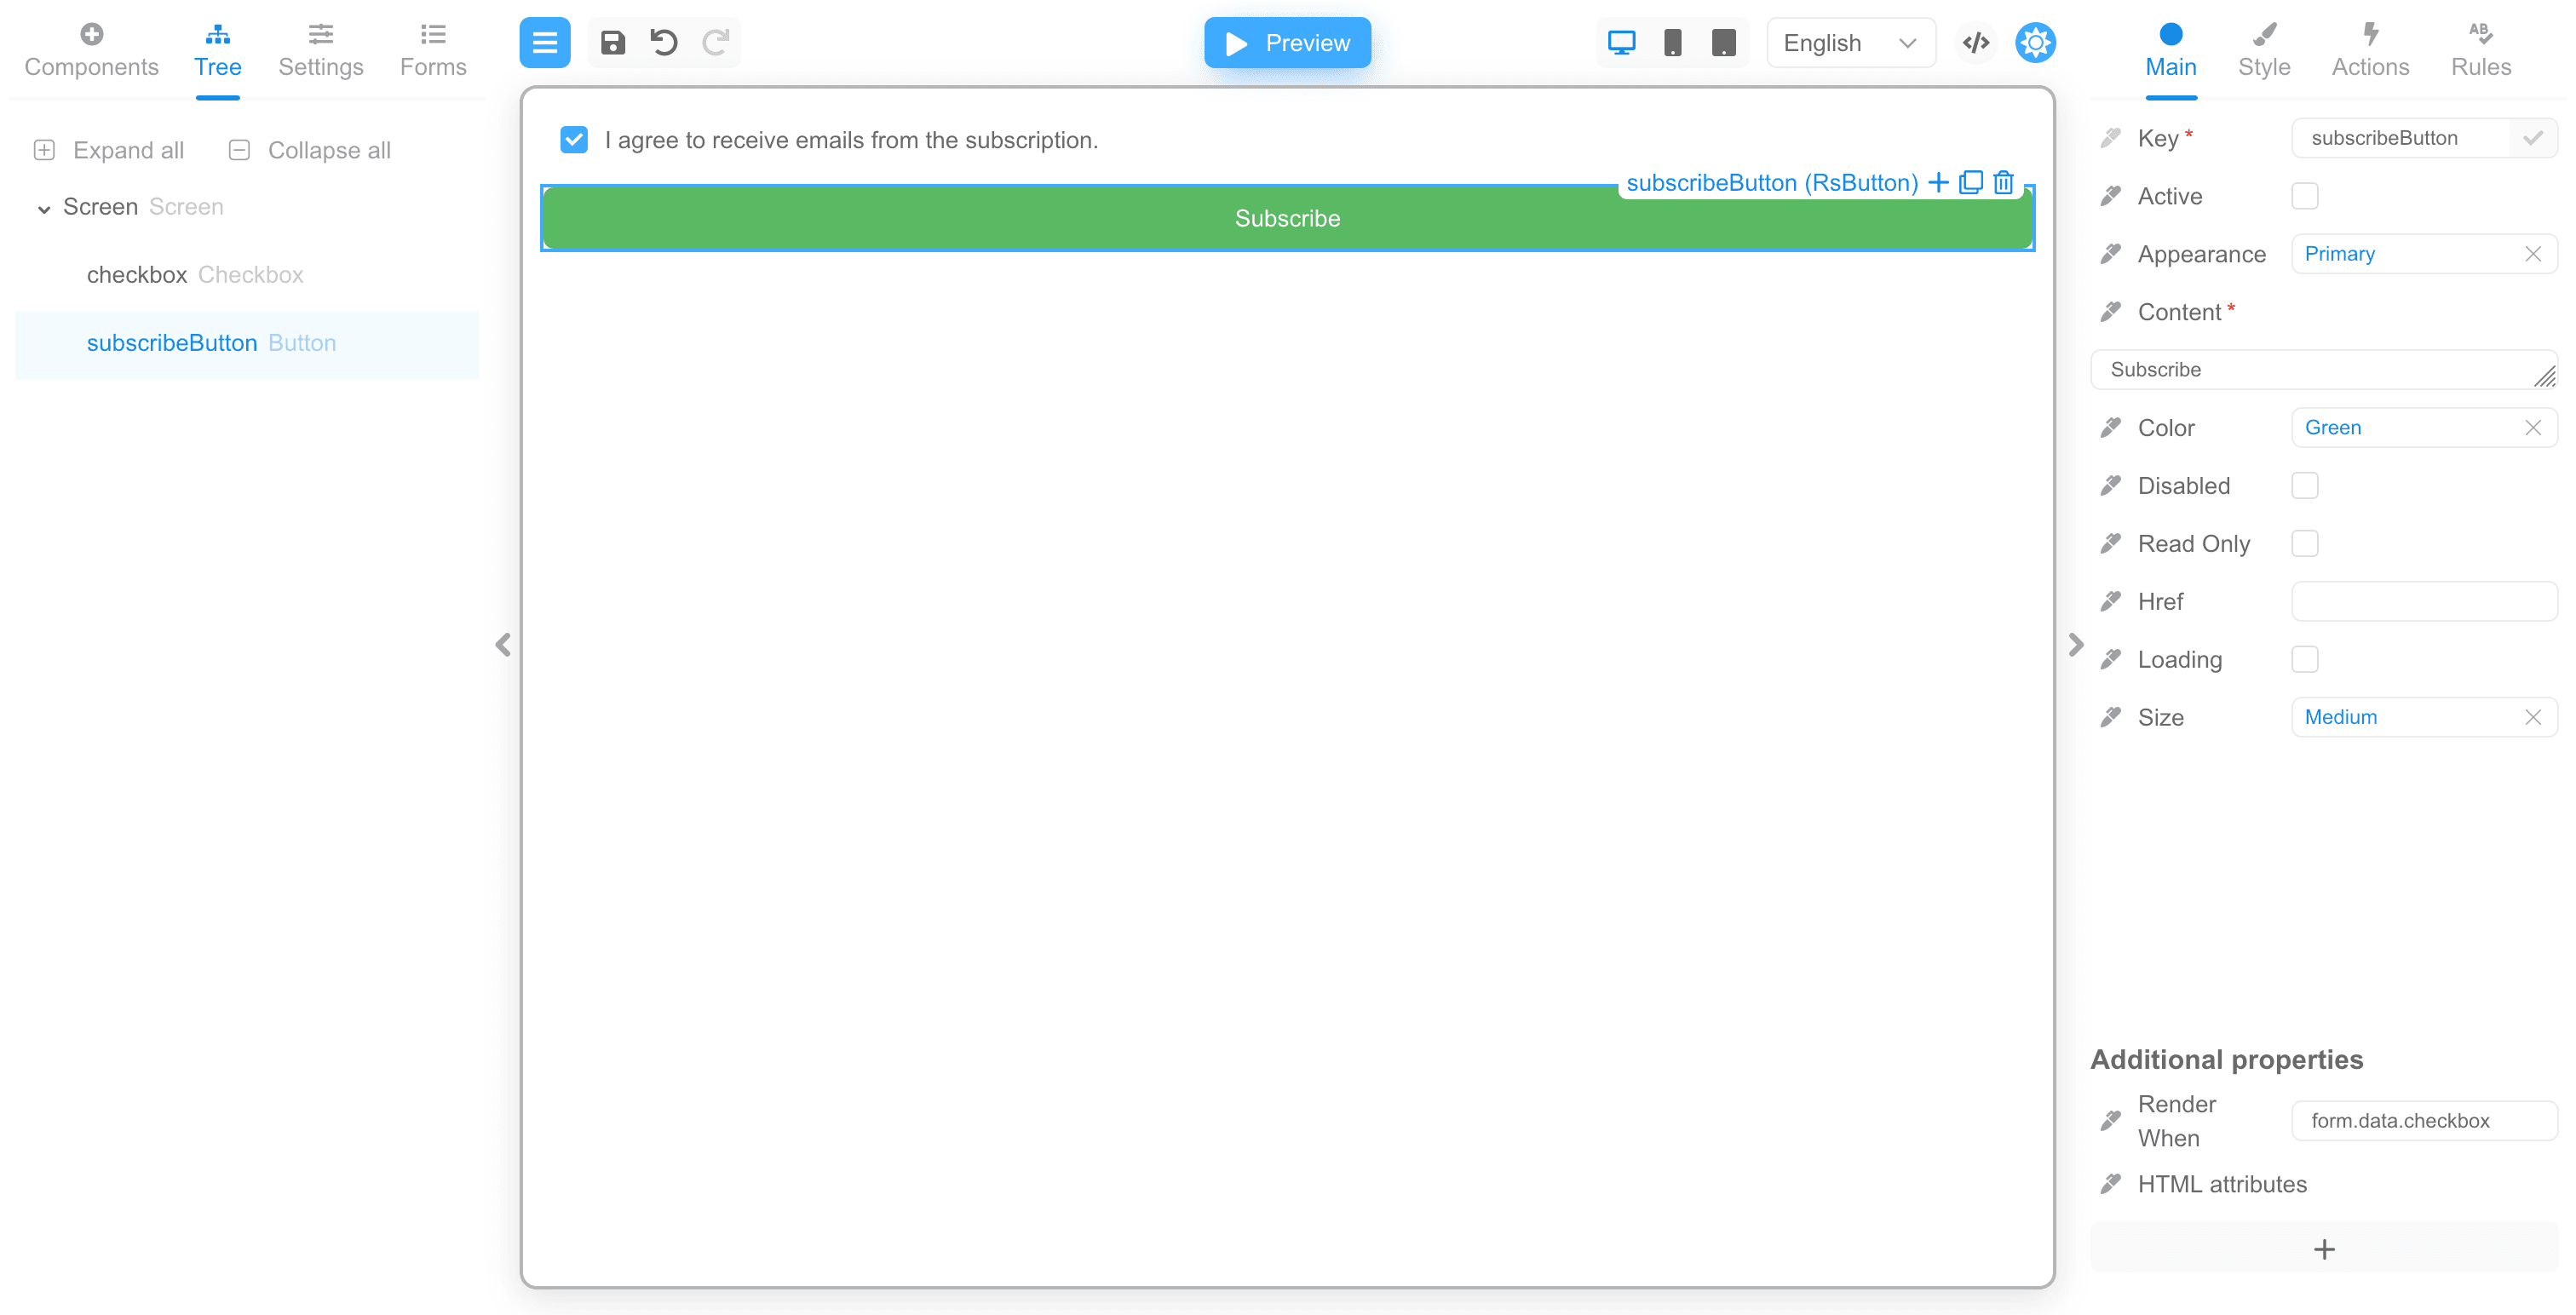
Task: Select the mobile phone view icon
Action: click(1672, 43)
